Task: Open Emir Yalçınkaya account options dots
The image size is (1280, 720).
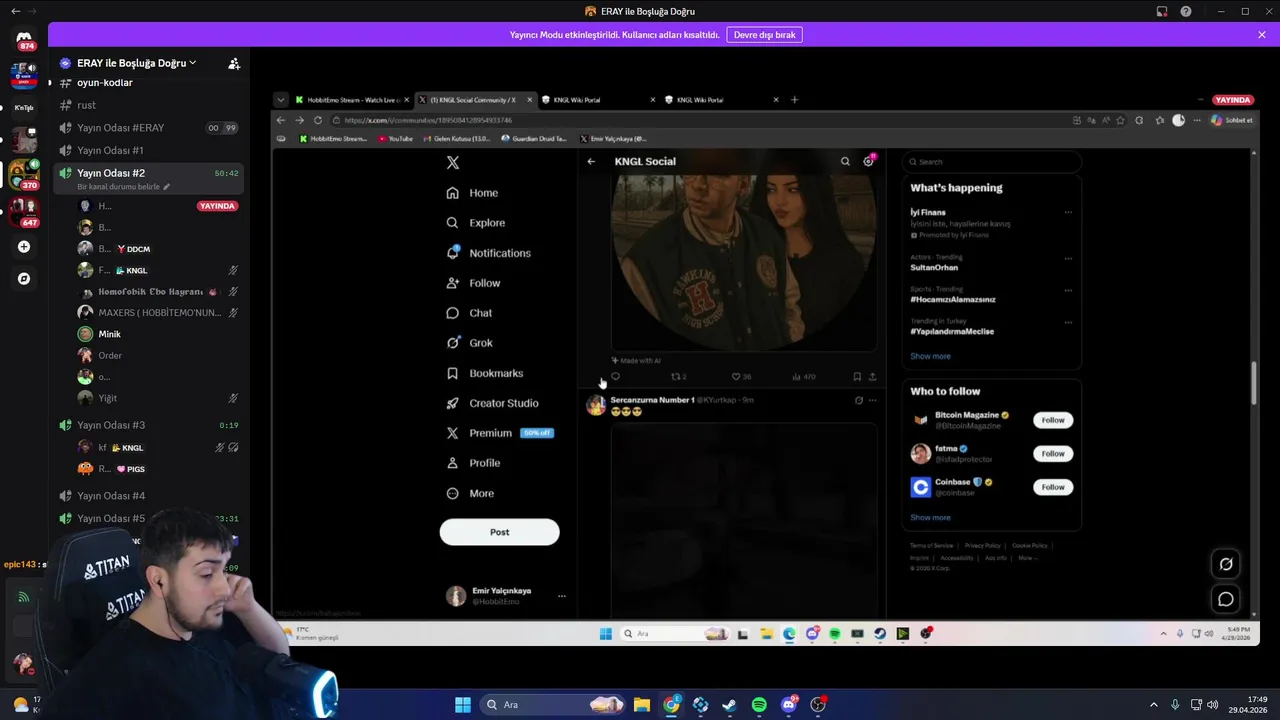Action: [562, 596]
